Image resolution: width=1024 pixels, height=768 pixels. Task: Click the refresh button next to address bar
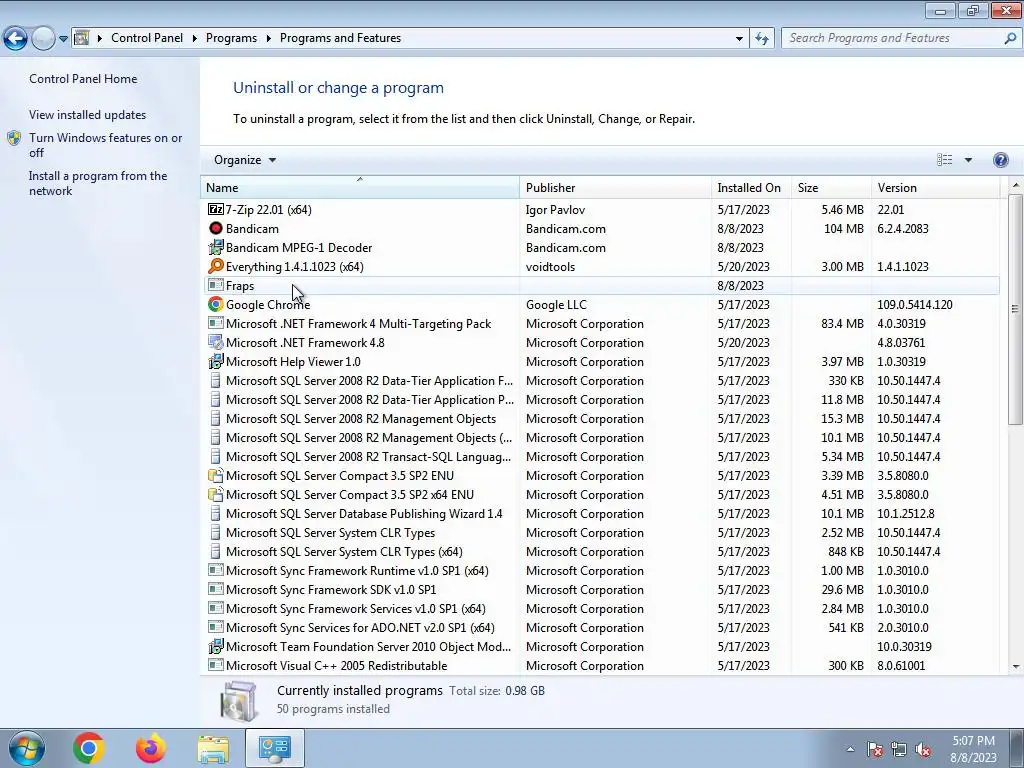(x=761, y=38)
